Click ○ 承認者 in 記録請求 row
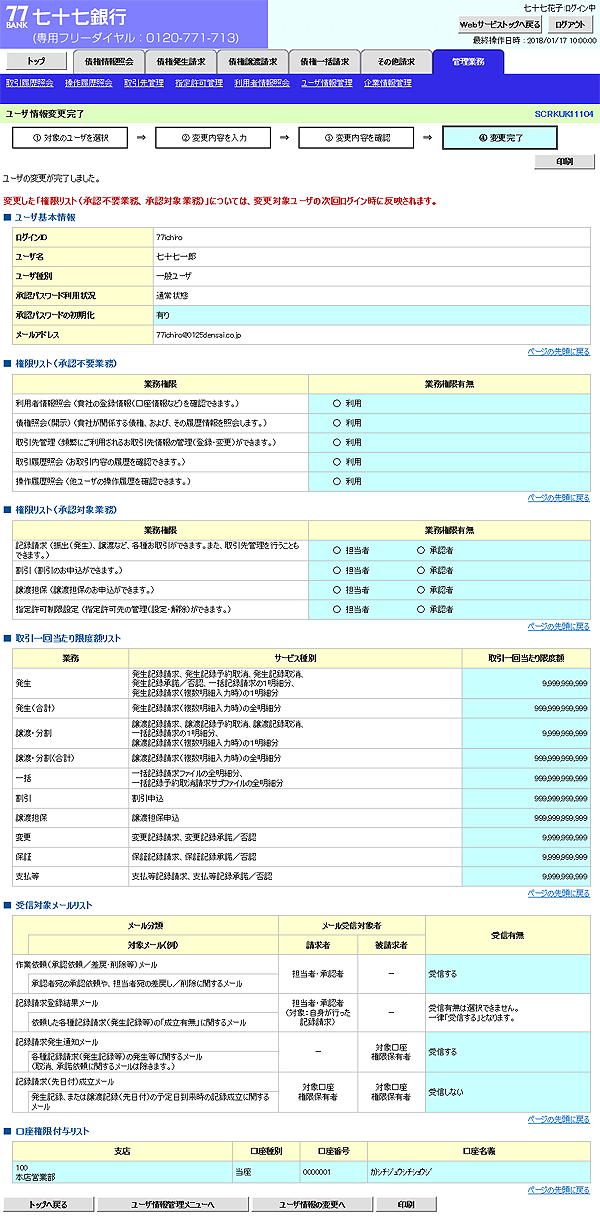The width and height of the screenshot is (600, 1218). coord(435,550)
